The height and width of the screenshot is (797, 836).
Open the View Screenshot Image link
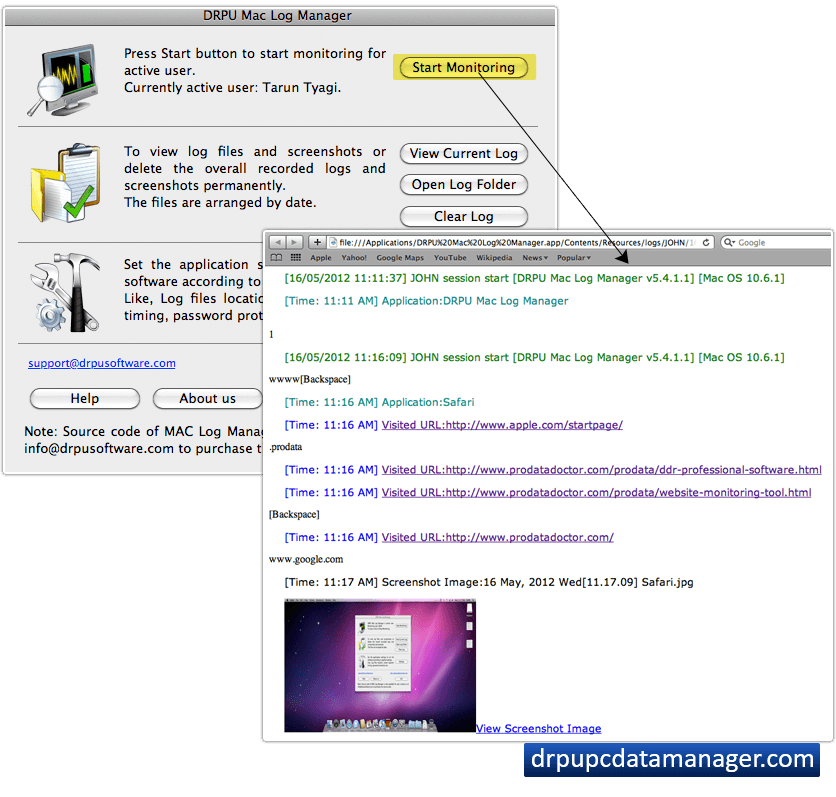click(x=538, y=729)
